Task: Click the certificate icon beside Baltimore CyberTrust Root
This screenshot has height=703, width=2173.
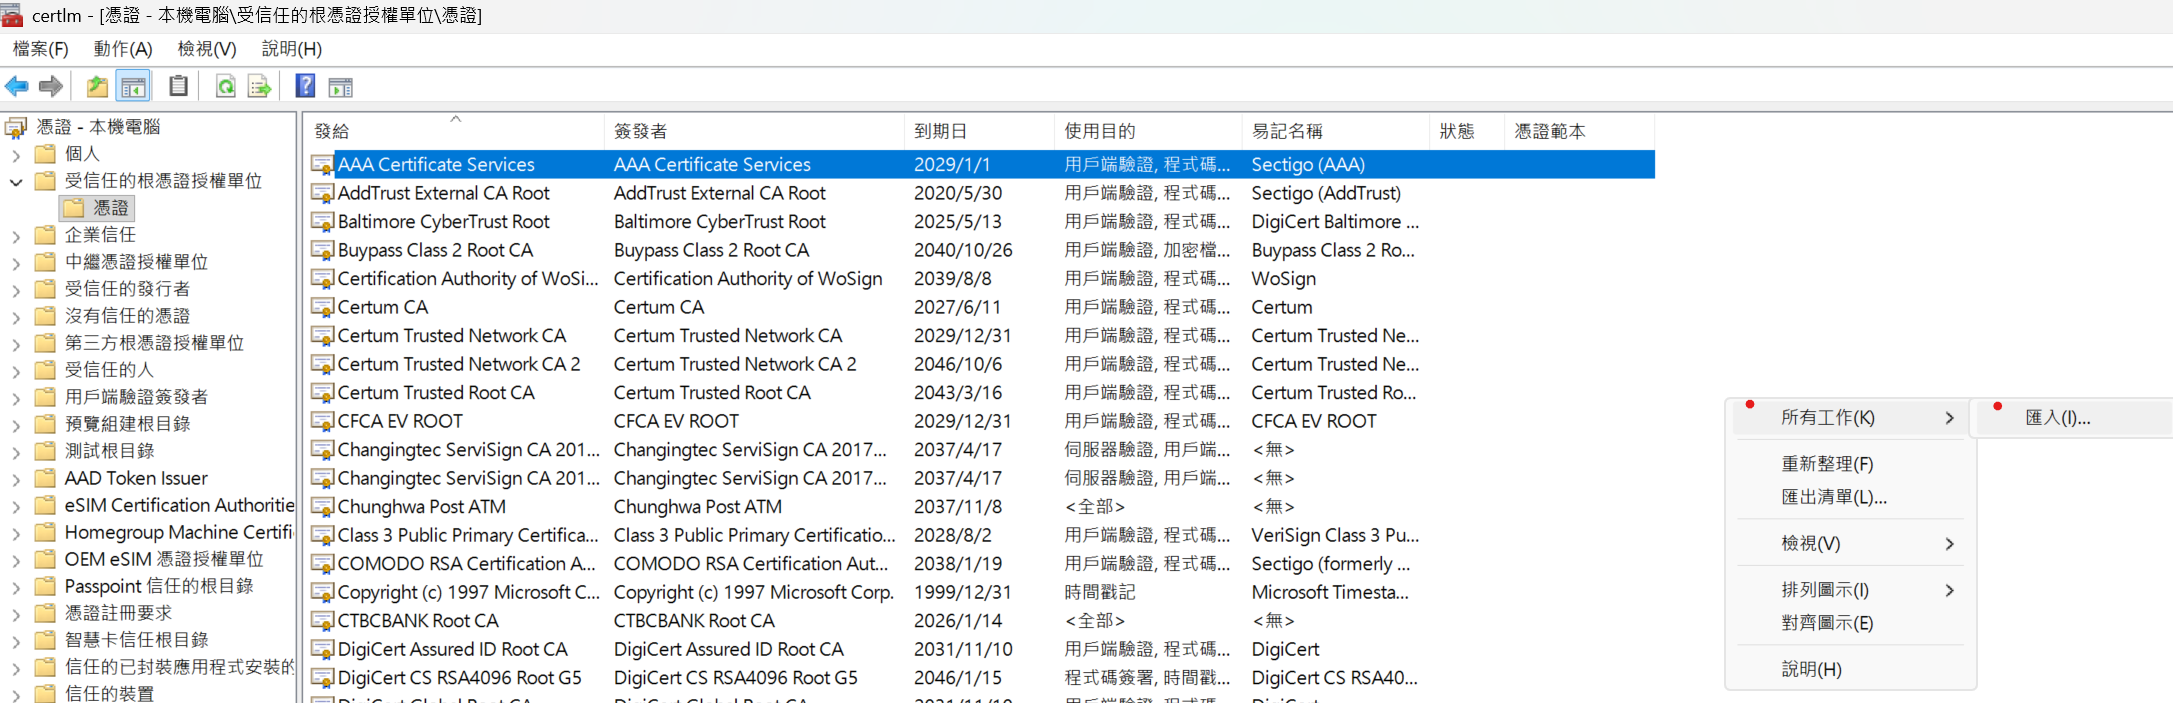Action: [322, 221]
